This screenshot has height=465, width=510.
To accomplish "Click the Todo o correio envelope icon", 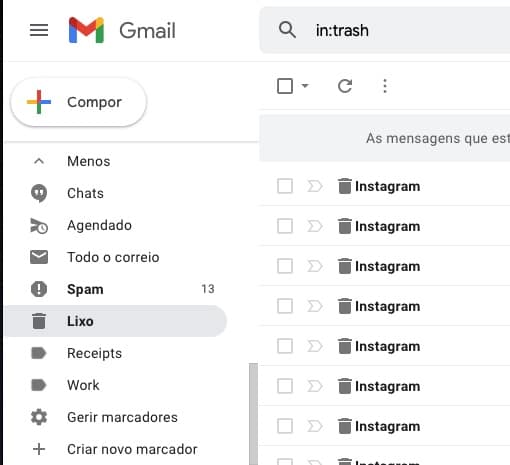I will coord(39,257).
